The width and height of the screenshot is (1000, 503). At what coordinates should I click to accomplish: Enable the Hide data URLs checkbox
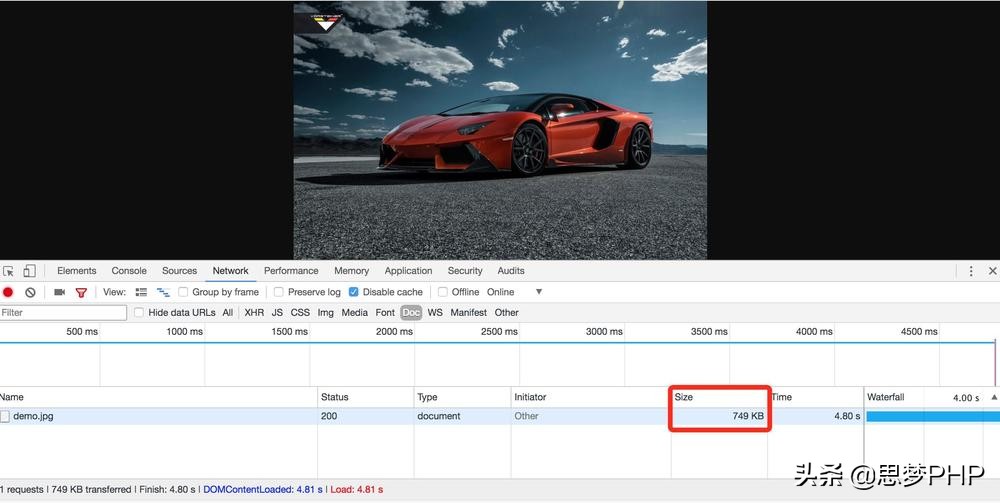pyautogui.click(x=139, y=313)
